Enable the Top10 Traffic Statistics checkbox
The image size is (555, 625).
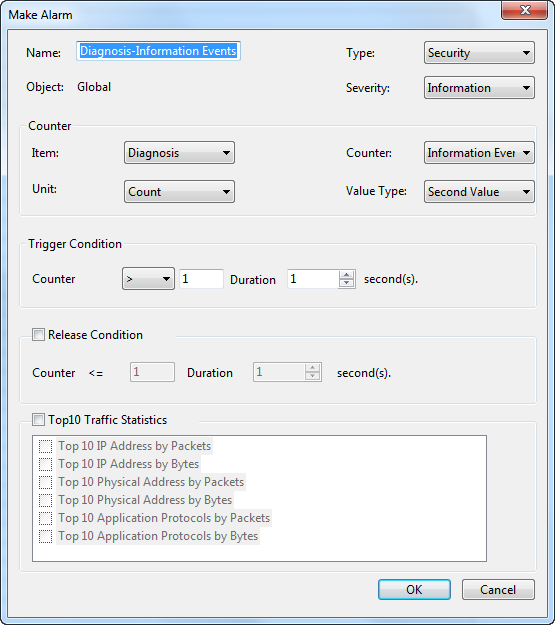[38, 420]
